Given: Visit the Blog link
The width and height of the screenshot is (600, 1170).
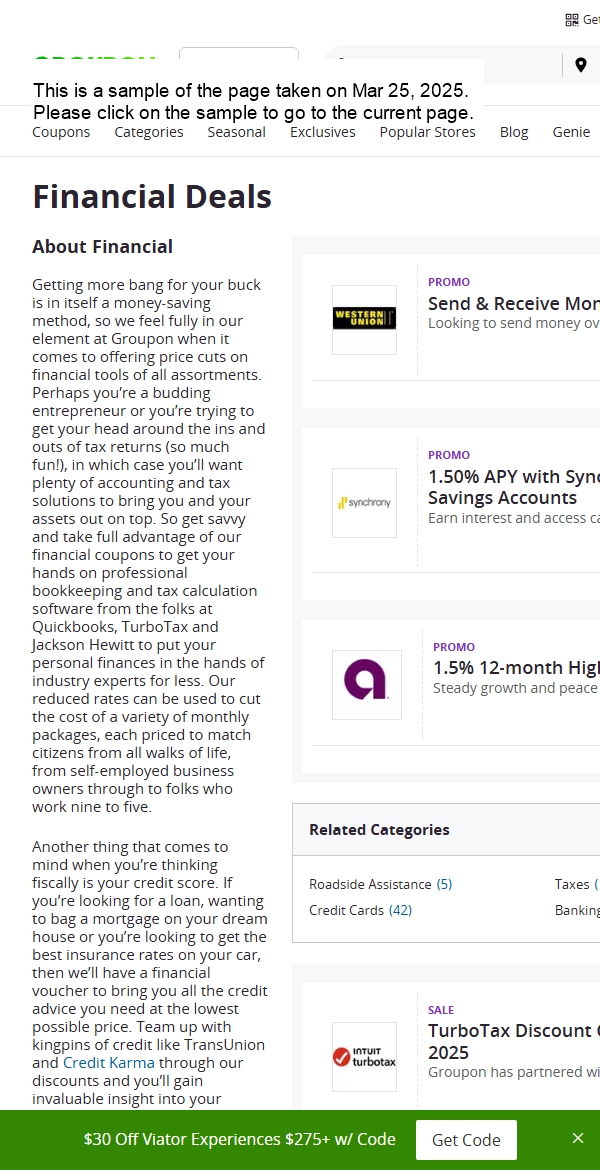Looking at the screenshot, I should pyautogui.click(x=514, y=132).
